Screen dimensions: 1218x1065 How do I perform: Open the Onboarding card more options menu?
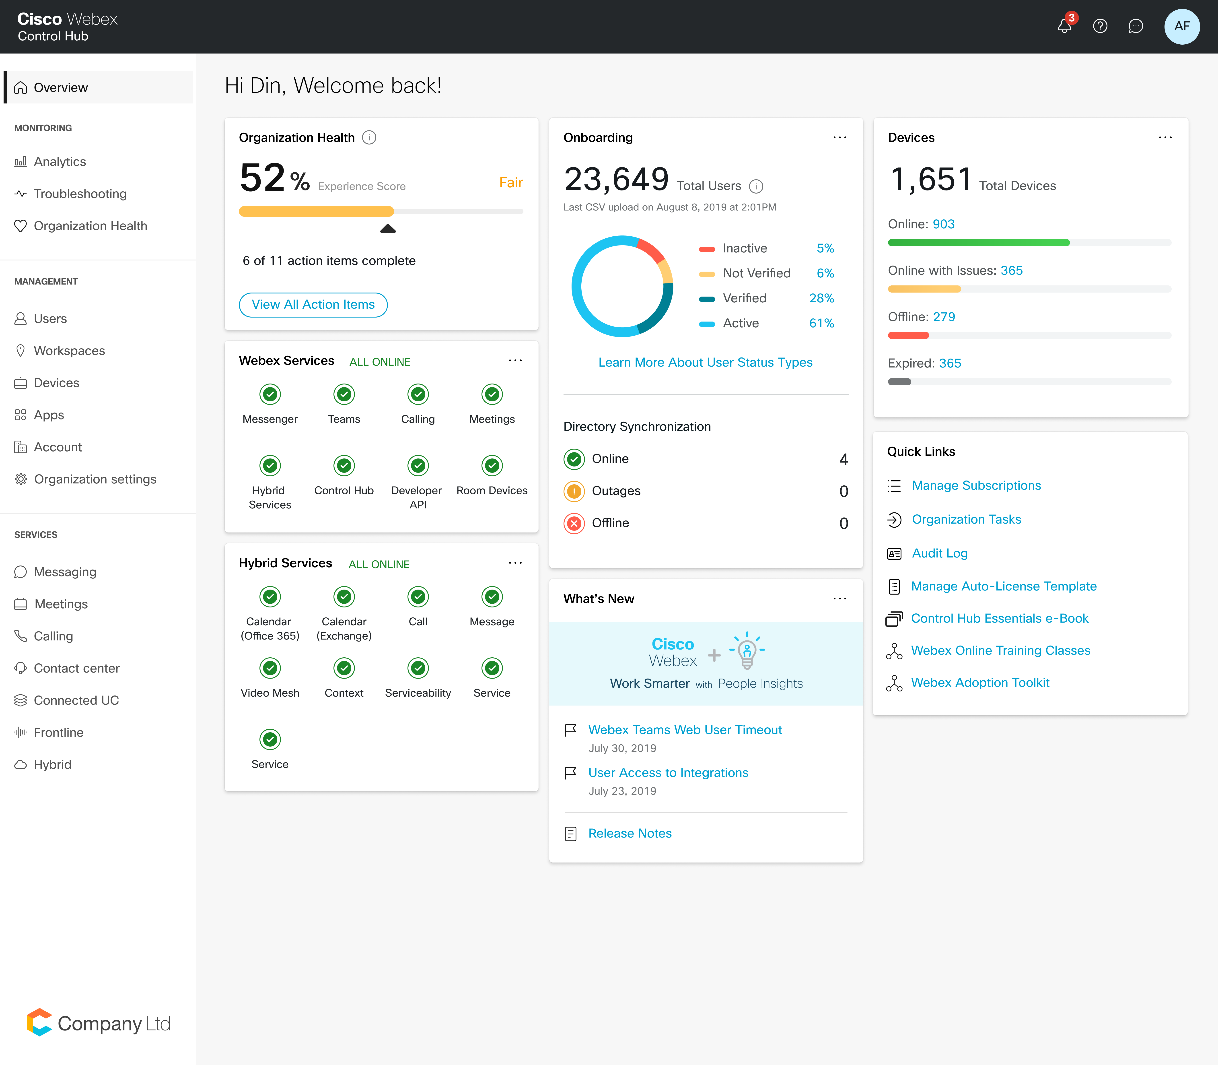click(840, 138)
